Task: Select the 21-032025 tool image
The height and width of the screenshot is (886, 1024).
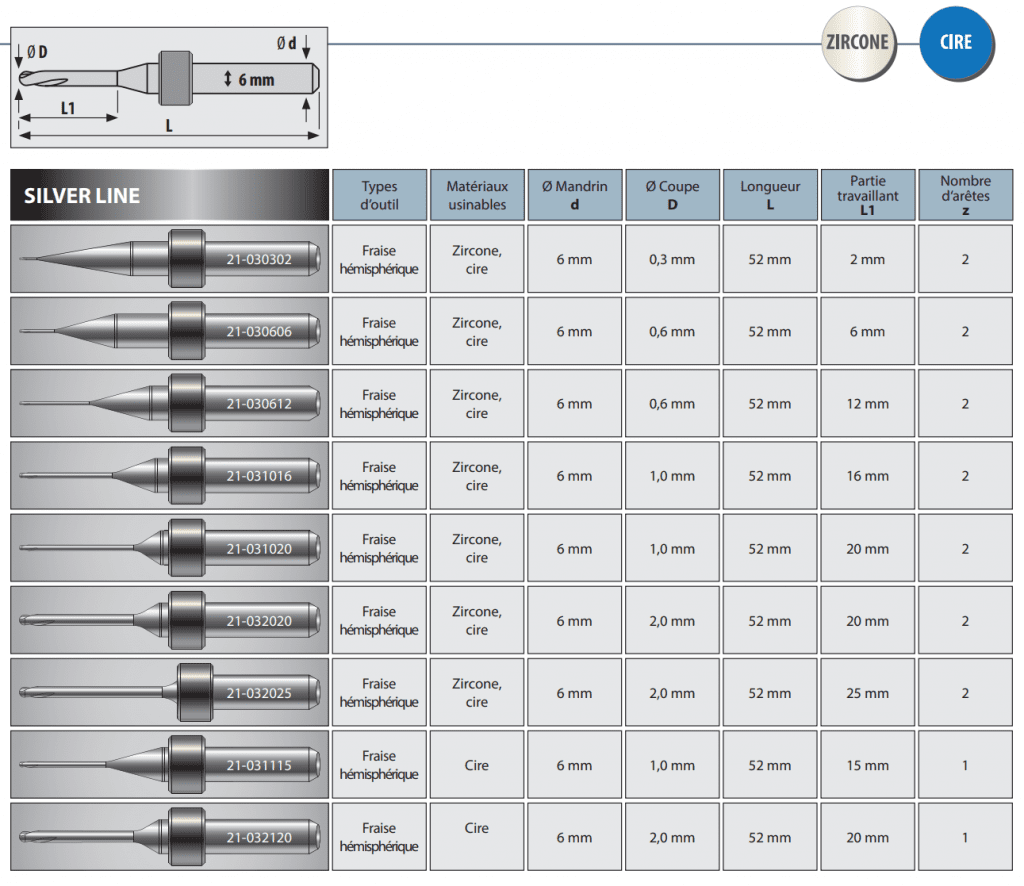Action: [169, 692]
